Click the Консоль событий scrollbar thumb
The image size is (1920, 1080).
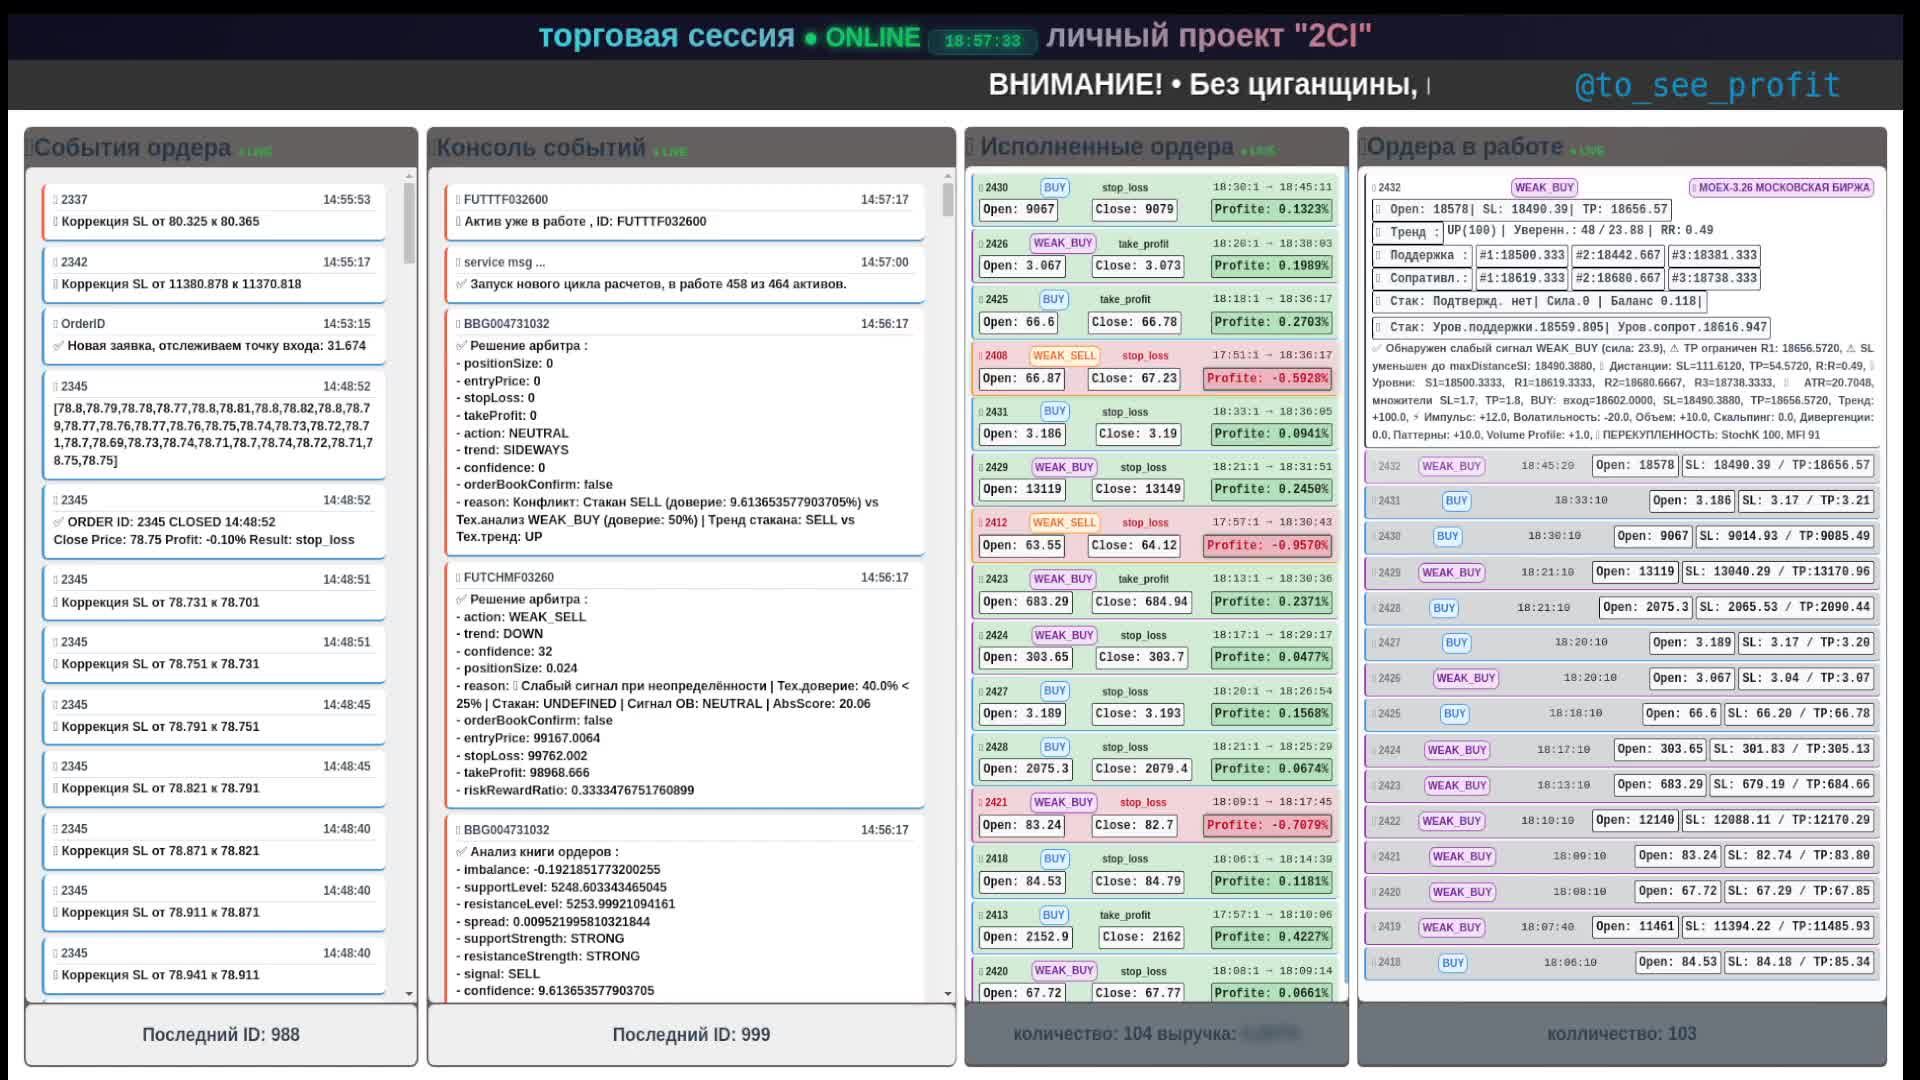click(x=947, y=200)
